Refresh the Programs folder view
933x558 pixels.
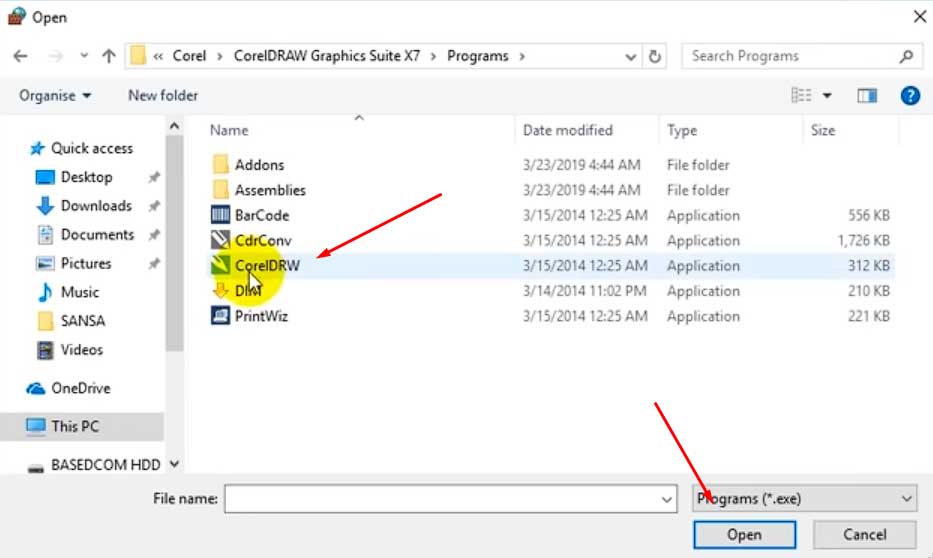655,57
